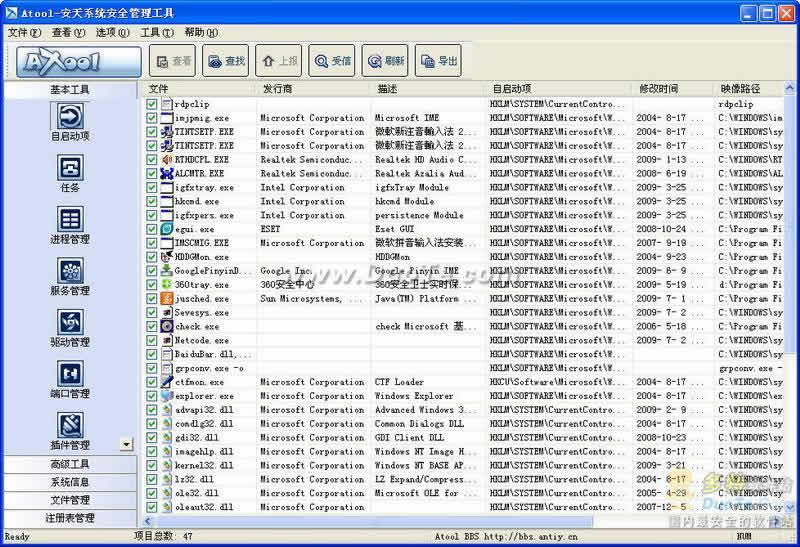Open the 工具(T) menu
The width and height of the screenshot is (800, 547).
click(x=157, y=33)
